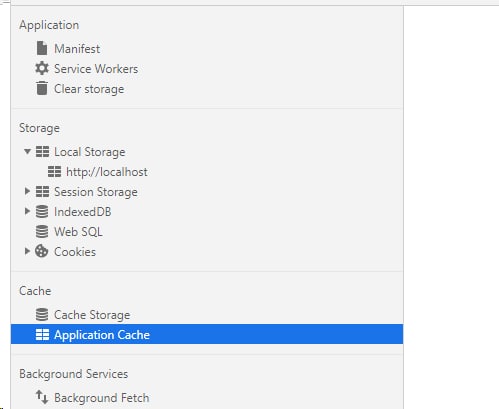Click the Service Workers gear icon
The image size is (499, 409).
pos(42,69)
